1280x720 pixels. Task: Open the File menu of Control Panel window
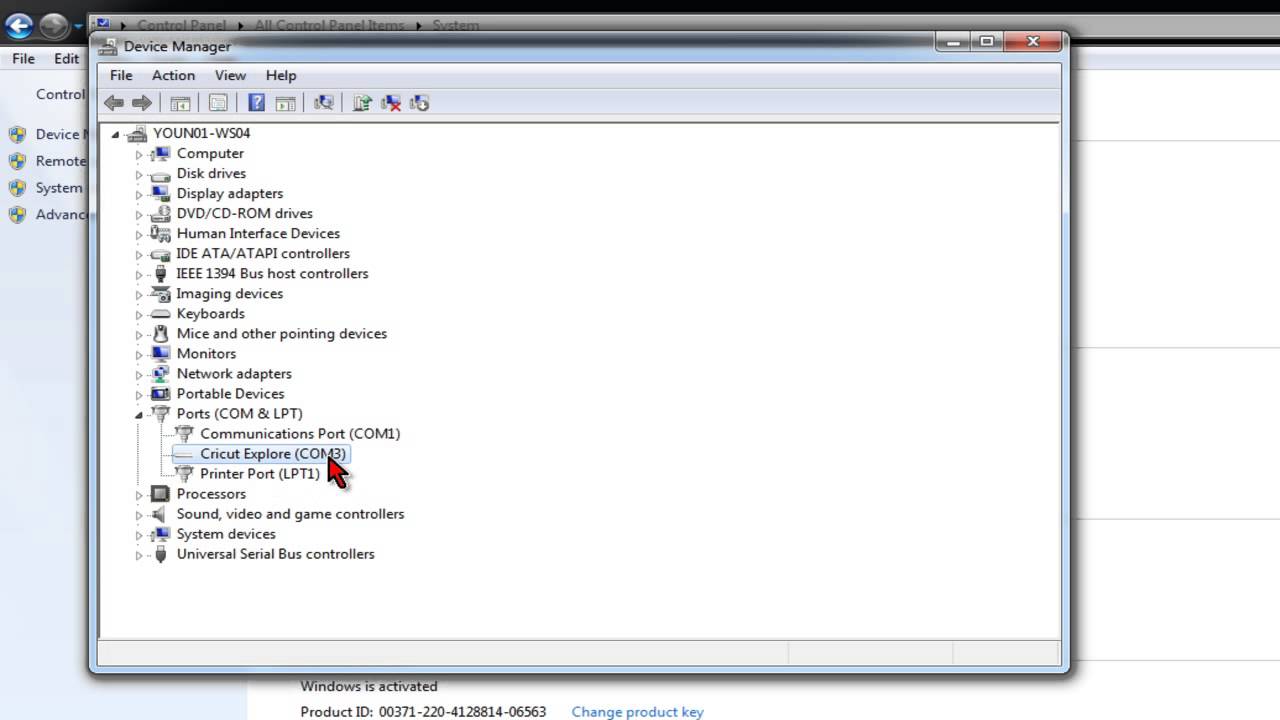tap(23, 58)
